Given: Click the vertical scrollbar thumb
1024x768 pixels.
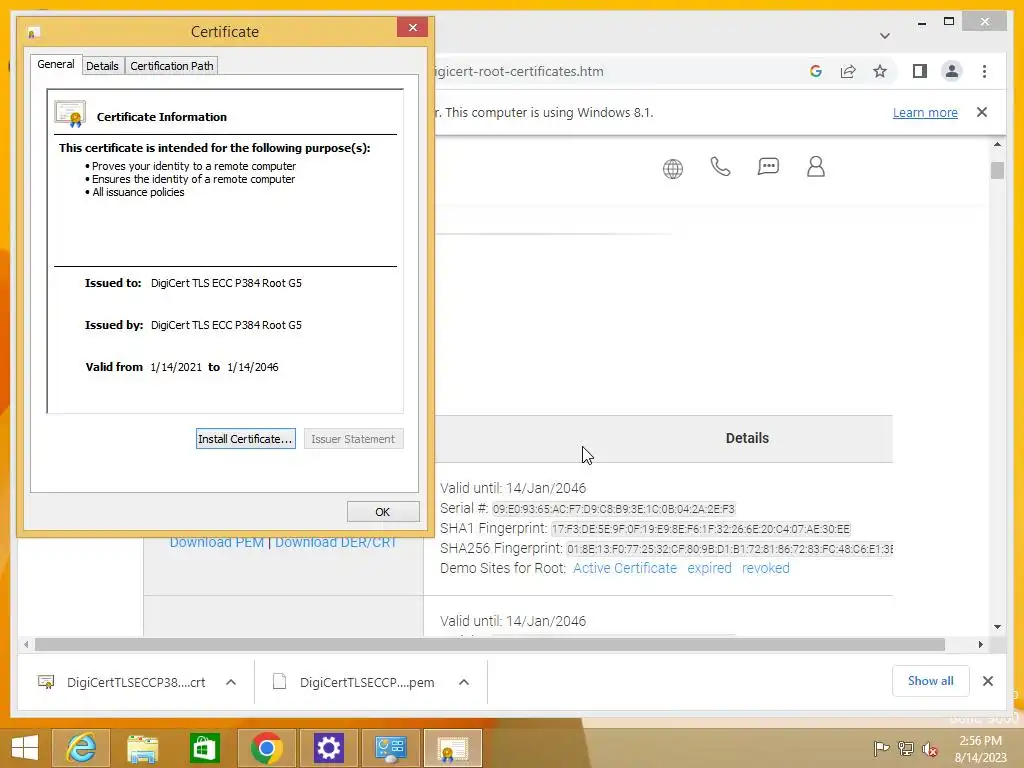Looking at the screenshot, I should 997,170.
